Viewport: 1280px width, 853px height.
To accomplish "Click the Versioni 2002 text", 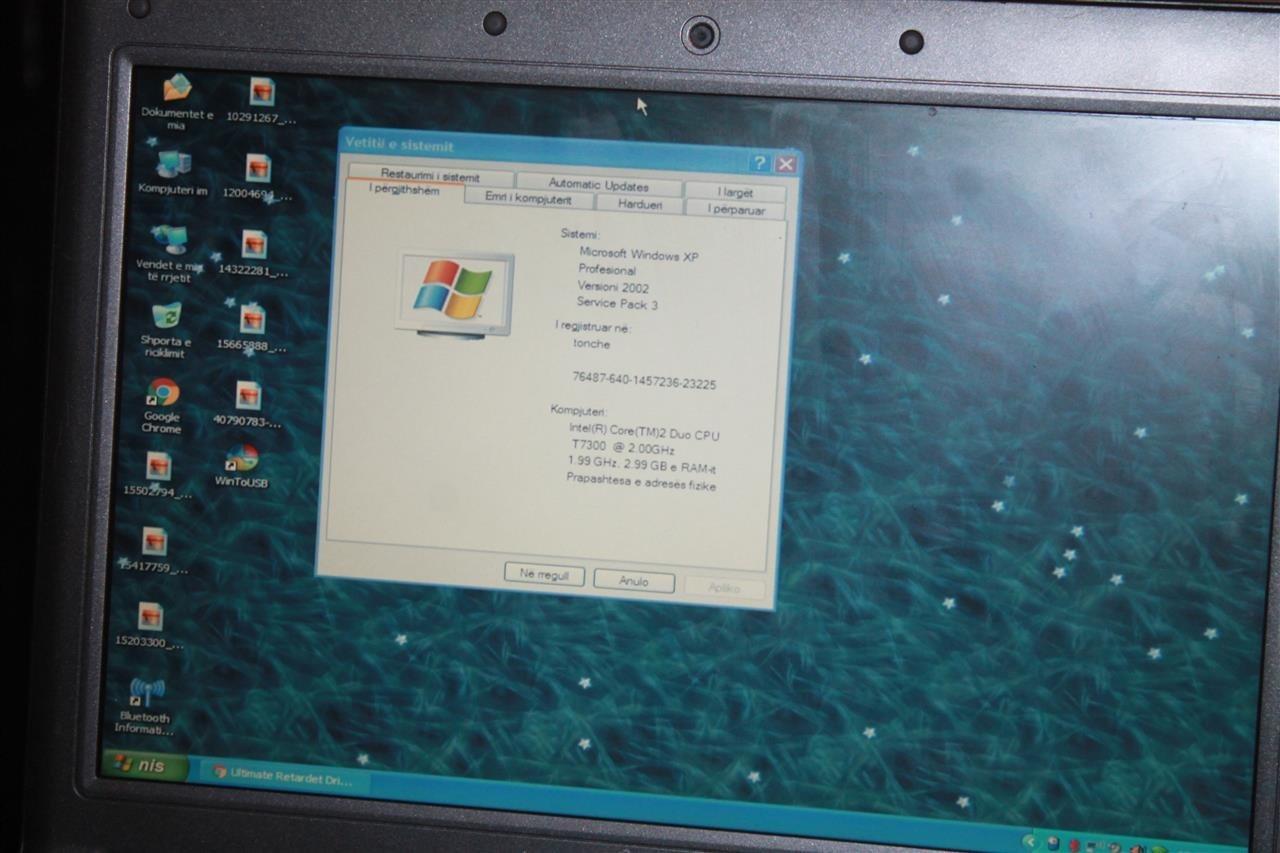I will (613, 287).
